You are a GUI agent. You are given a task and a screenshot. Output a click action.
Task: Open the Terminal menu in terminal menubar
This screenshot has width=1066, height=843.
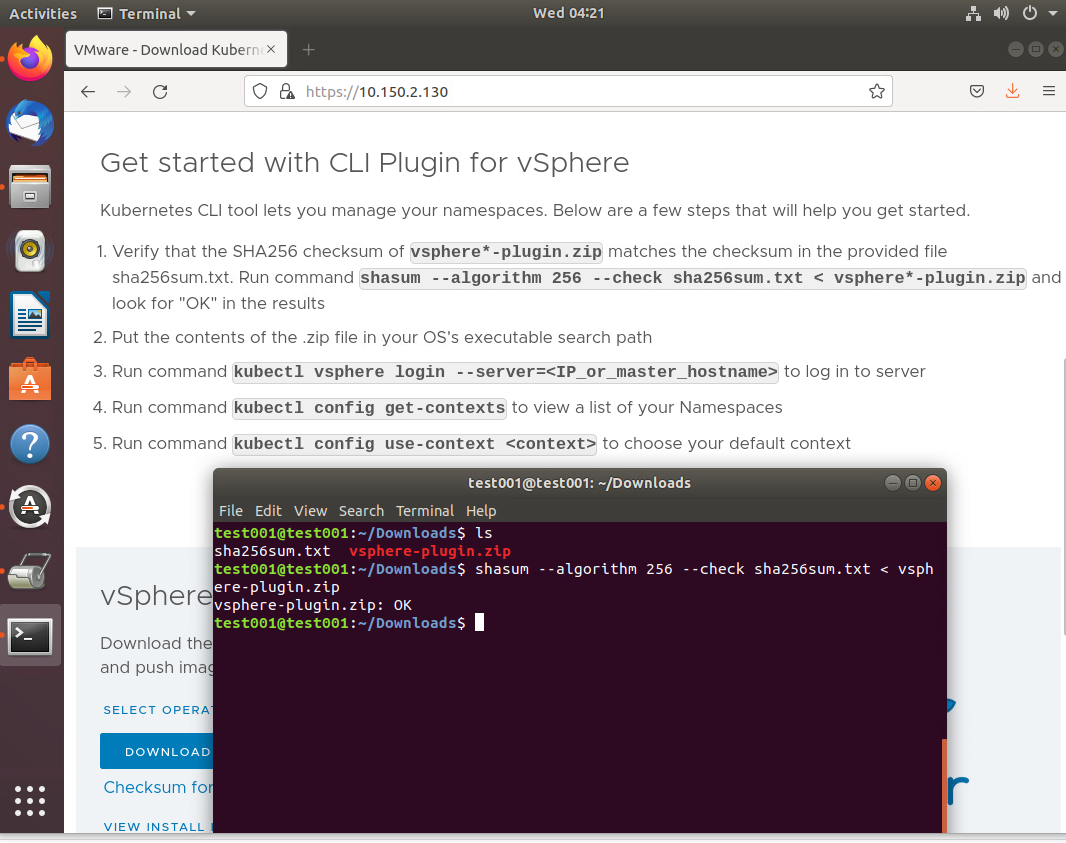[x=425, y=511]
